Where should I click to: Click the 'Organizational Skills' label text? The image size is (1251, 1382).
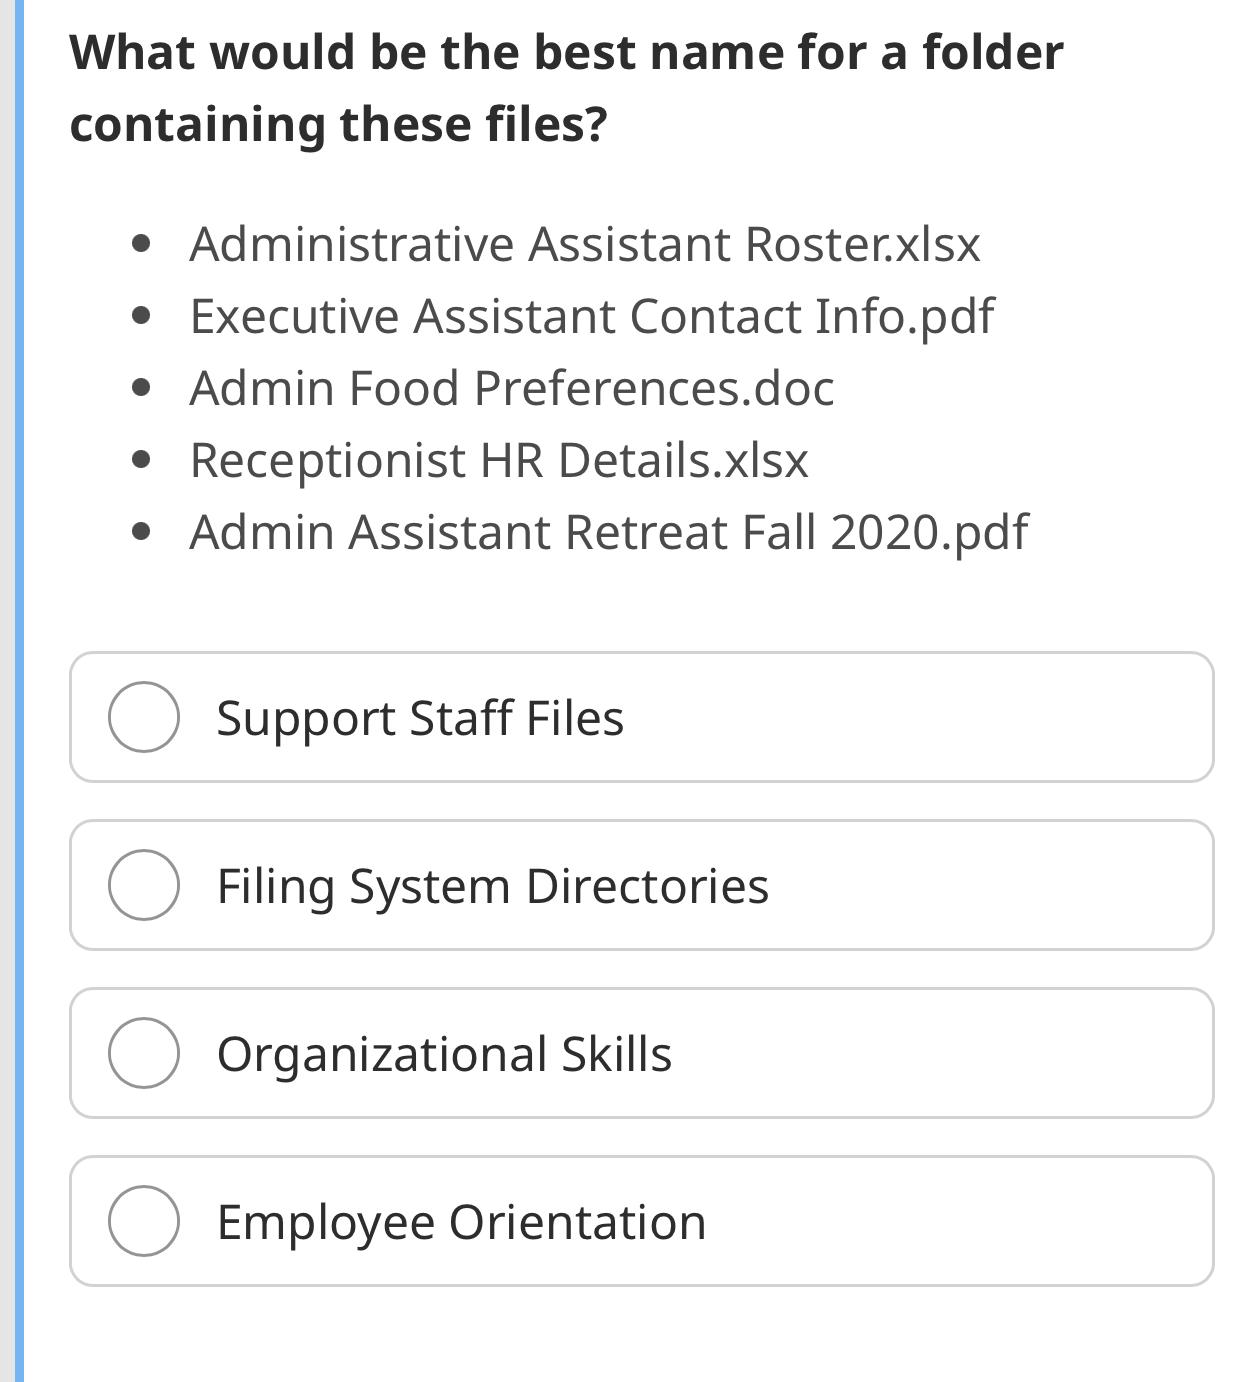pos(444,1052)
